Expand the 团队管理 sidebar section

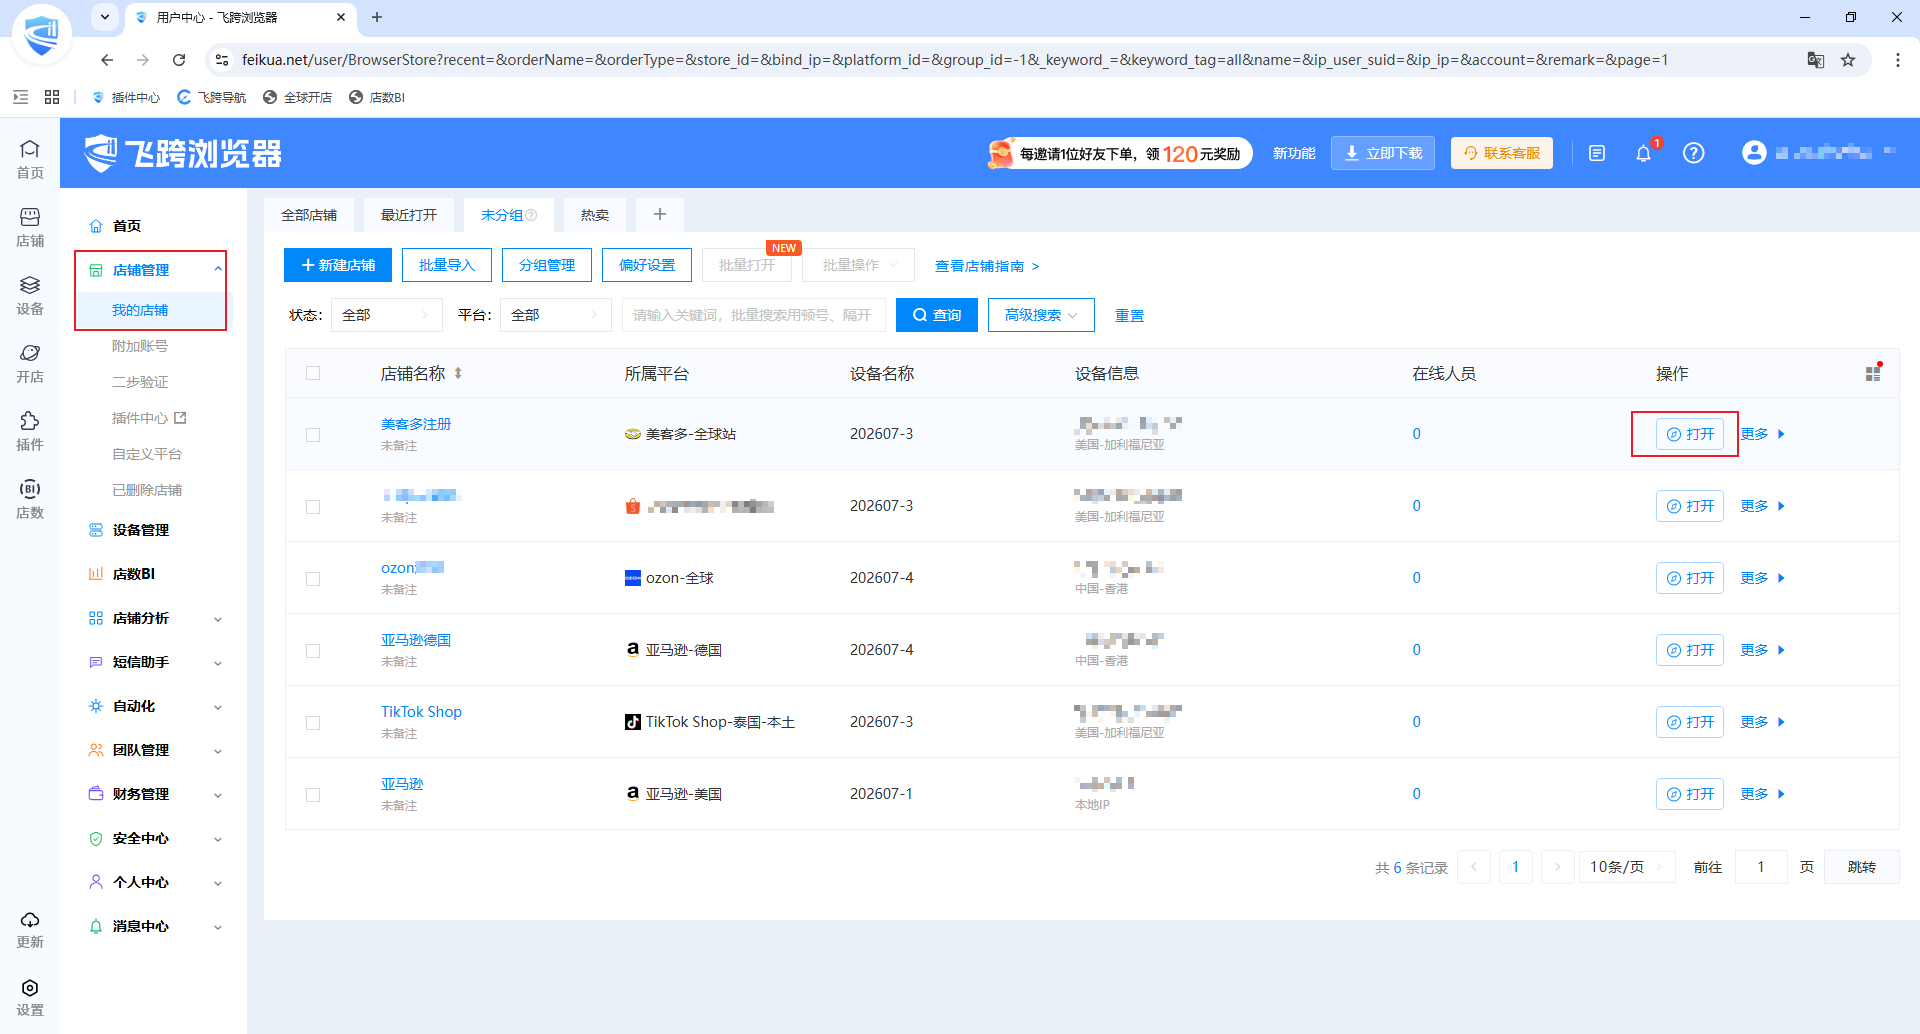(x=218, y=751)
